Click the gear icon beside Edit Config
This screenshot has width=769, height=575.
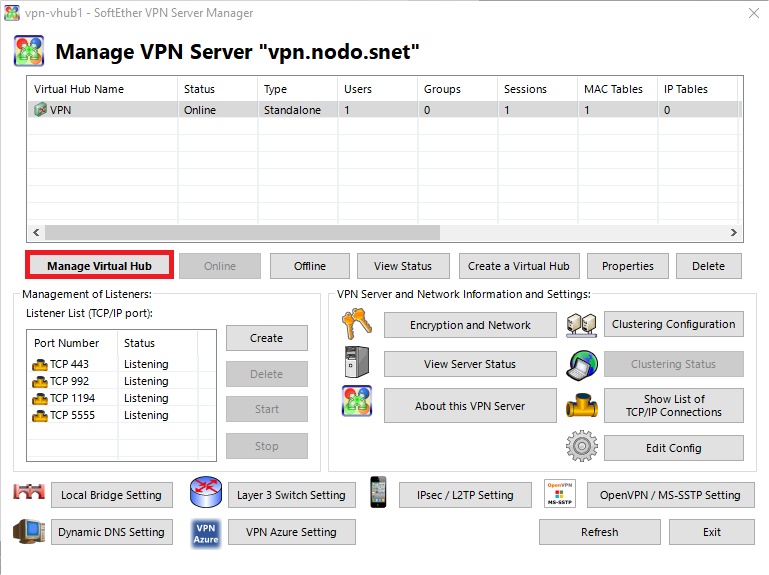(582, 446)
